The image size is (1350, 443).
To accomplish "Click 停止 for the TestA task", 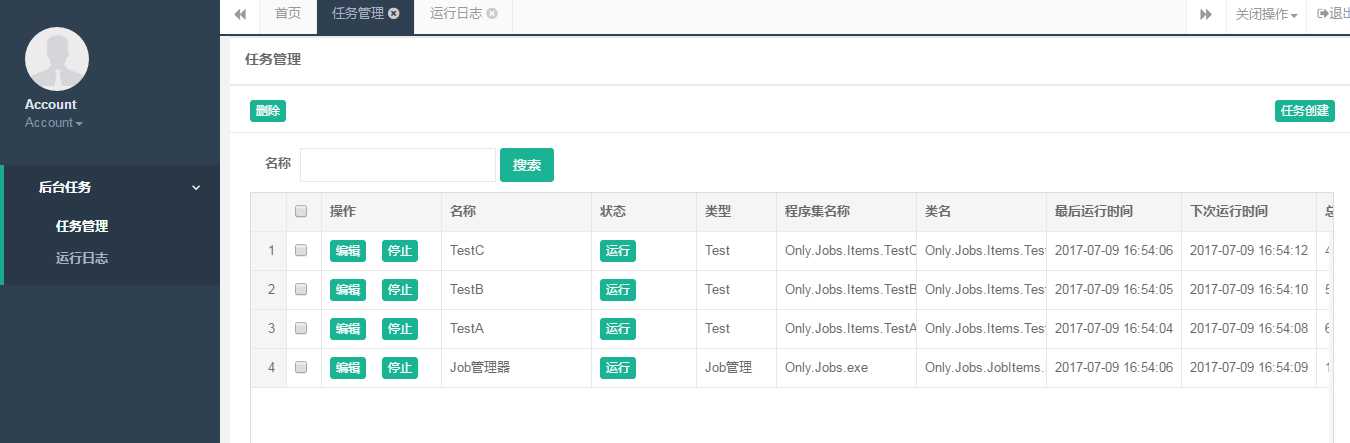I will 400,329.
